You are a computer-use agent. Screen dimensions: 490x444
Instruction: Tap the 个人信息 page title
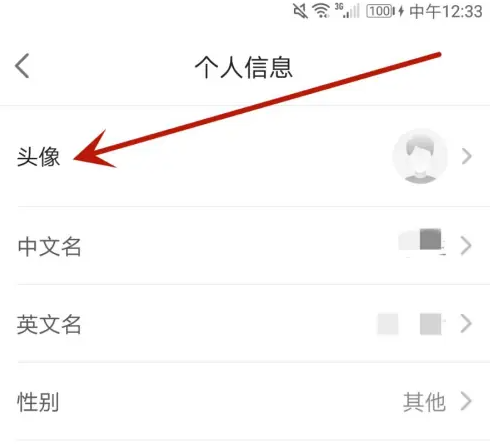pos(244,67)
